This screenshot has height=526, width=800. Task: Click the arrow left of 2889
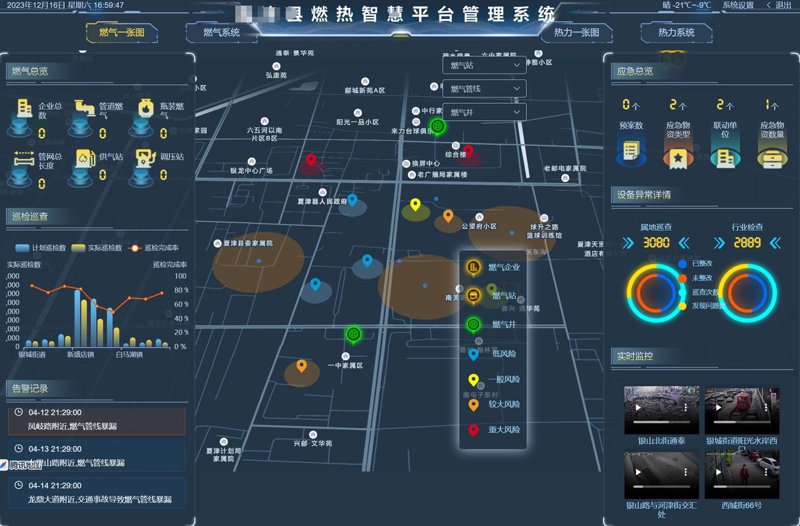tap(719, 242)
